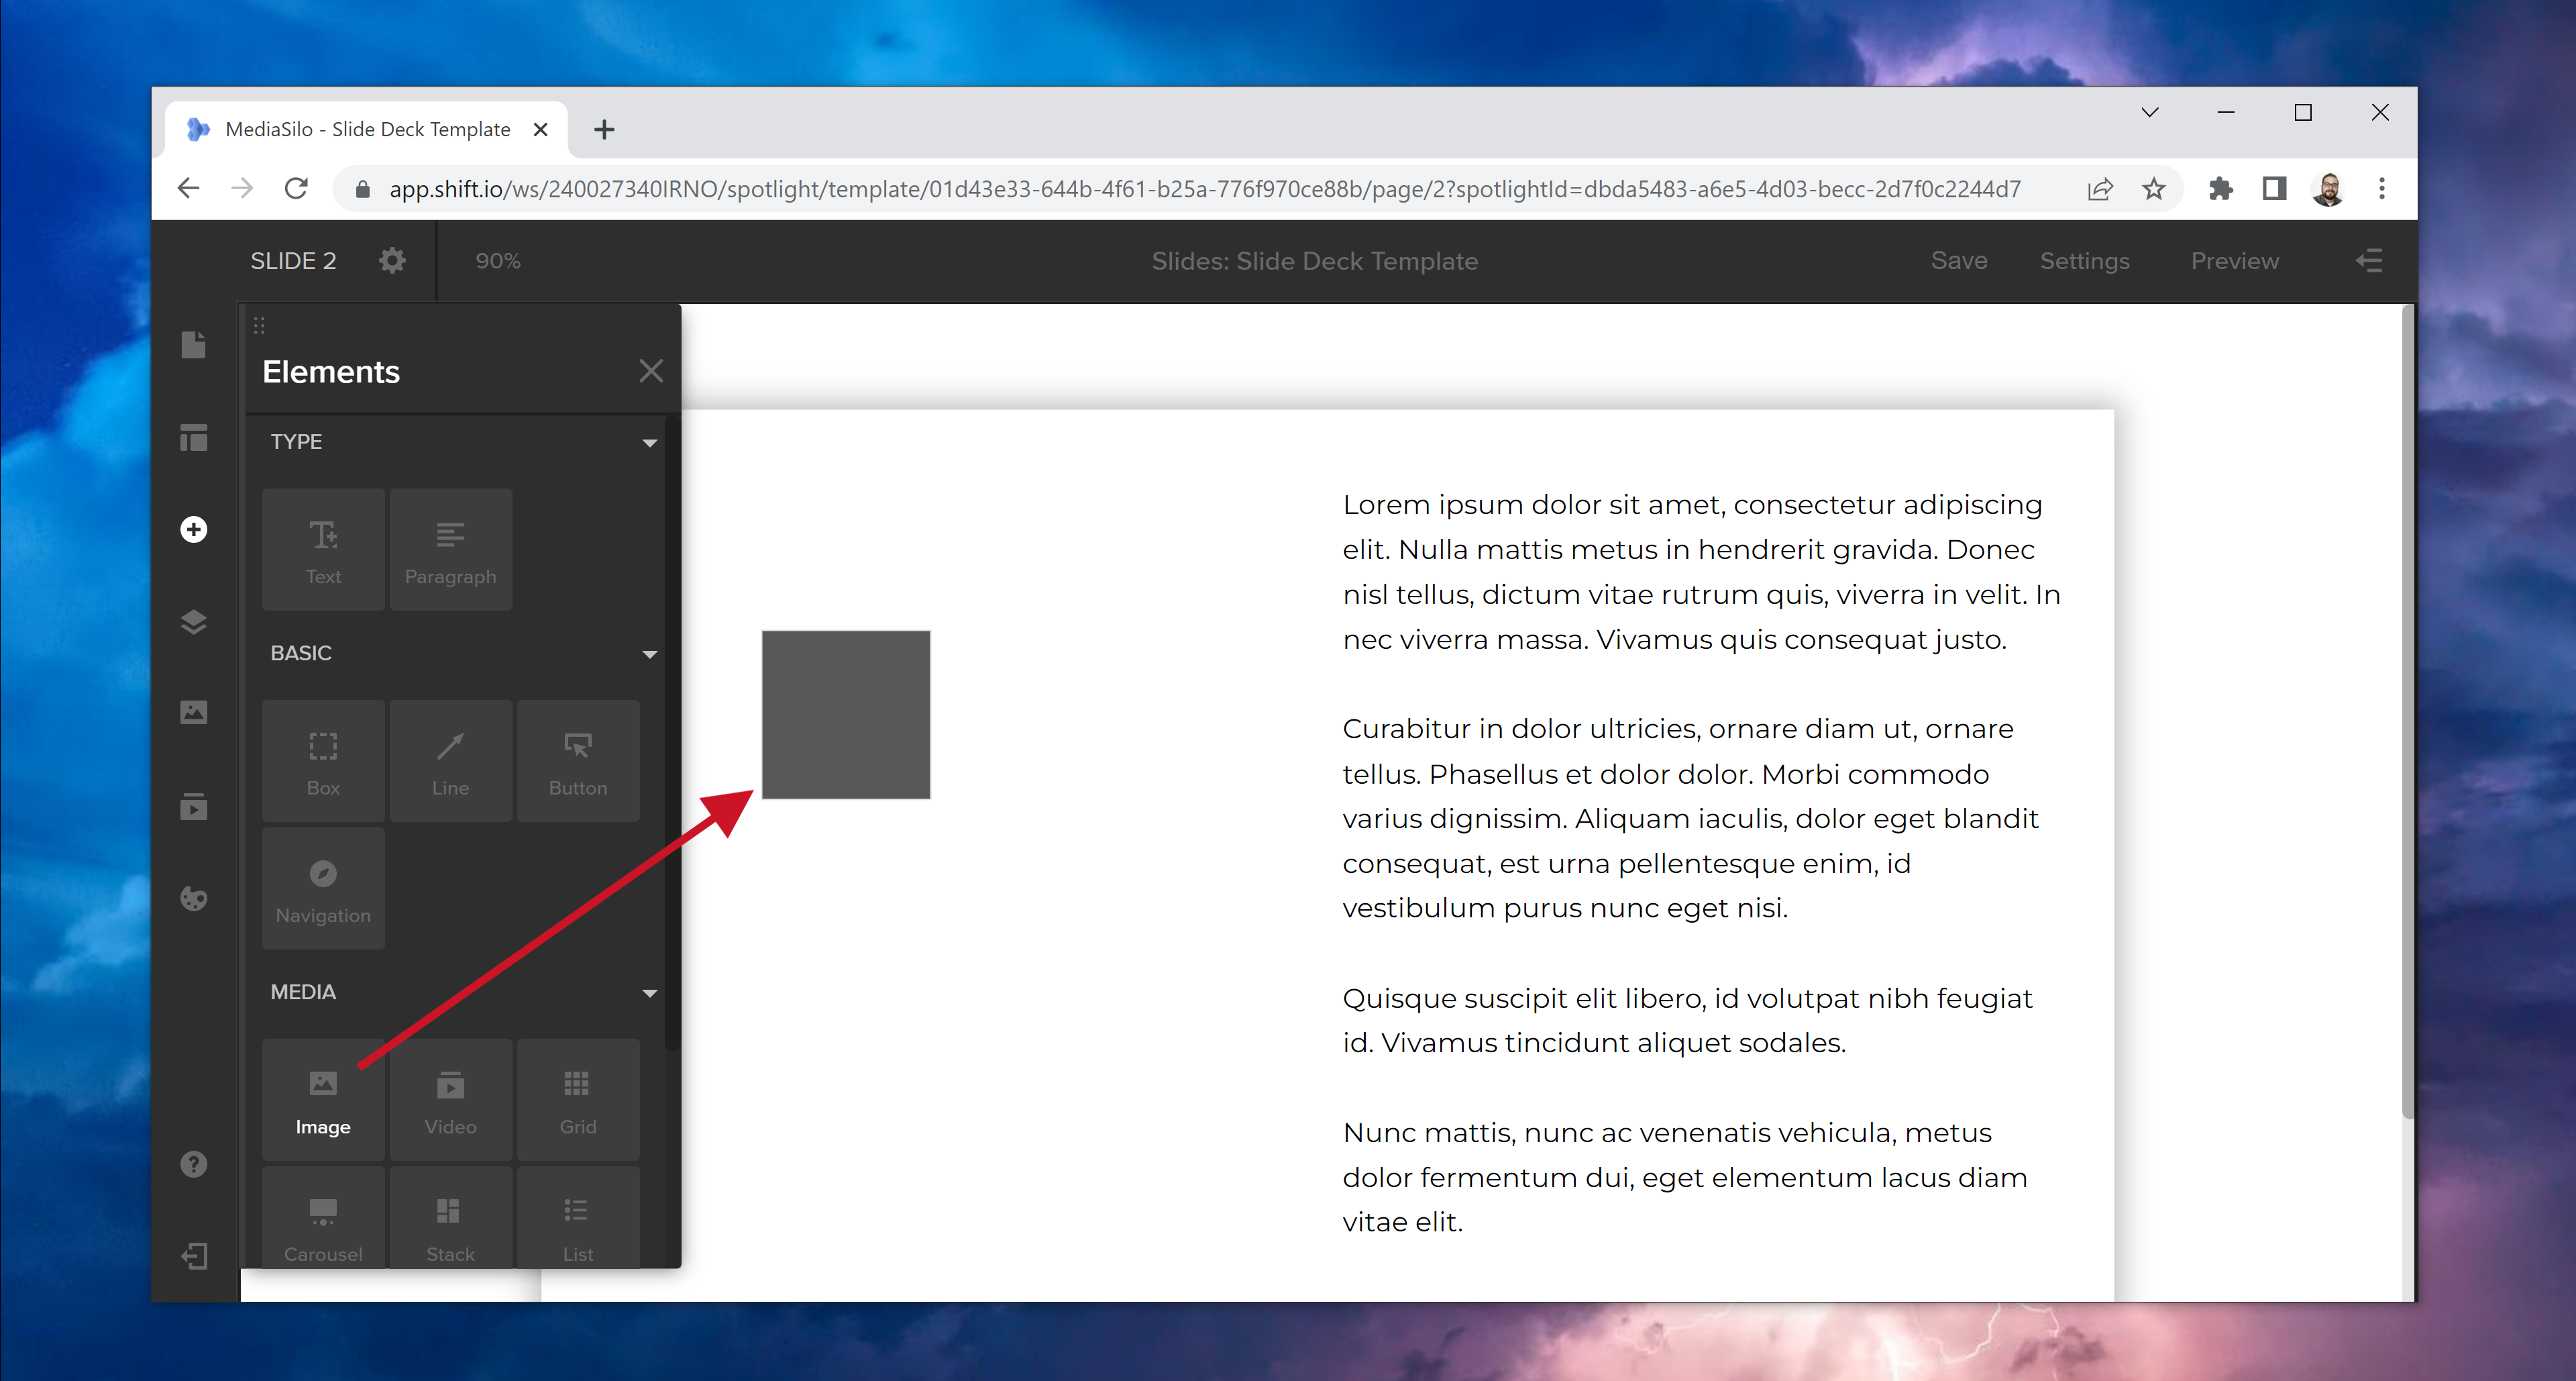Open the Help question mark icon

pos(194,1164)
